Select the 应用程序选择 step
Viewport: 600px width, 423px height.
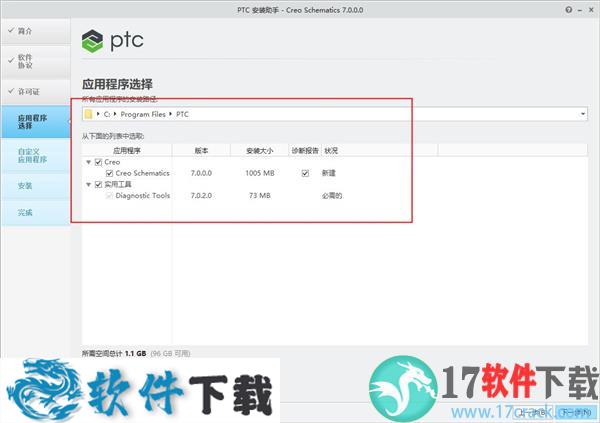pos(35,122)
